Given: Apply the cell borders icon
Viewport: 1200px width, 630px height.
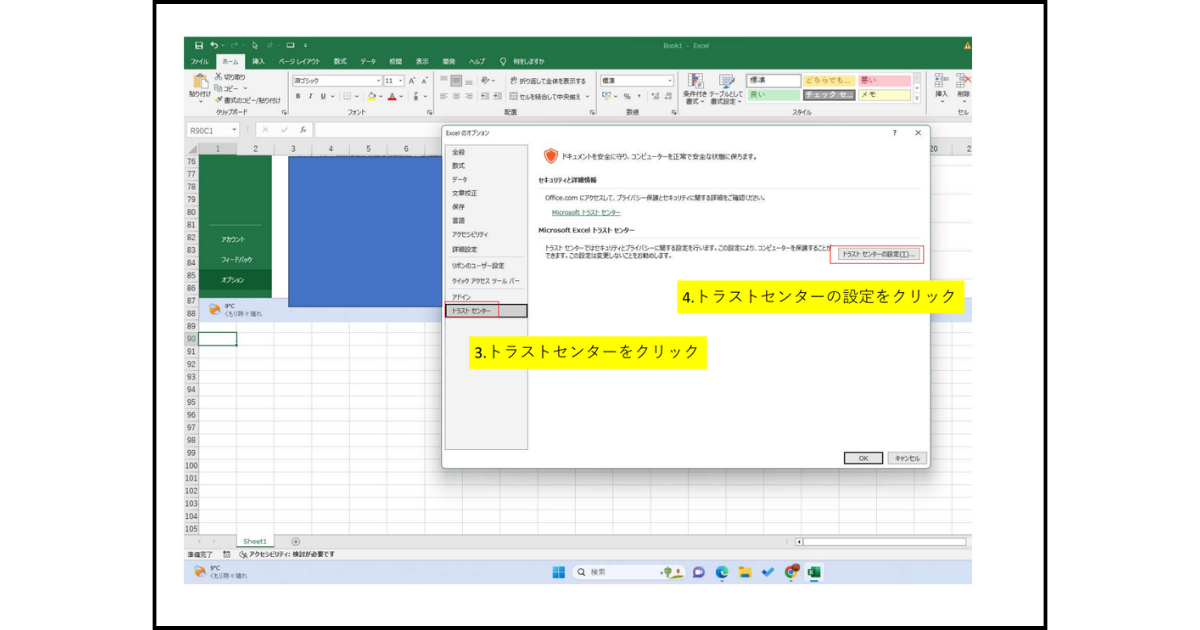Looking at the screenshot, I should [x=347, y=97].
